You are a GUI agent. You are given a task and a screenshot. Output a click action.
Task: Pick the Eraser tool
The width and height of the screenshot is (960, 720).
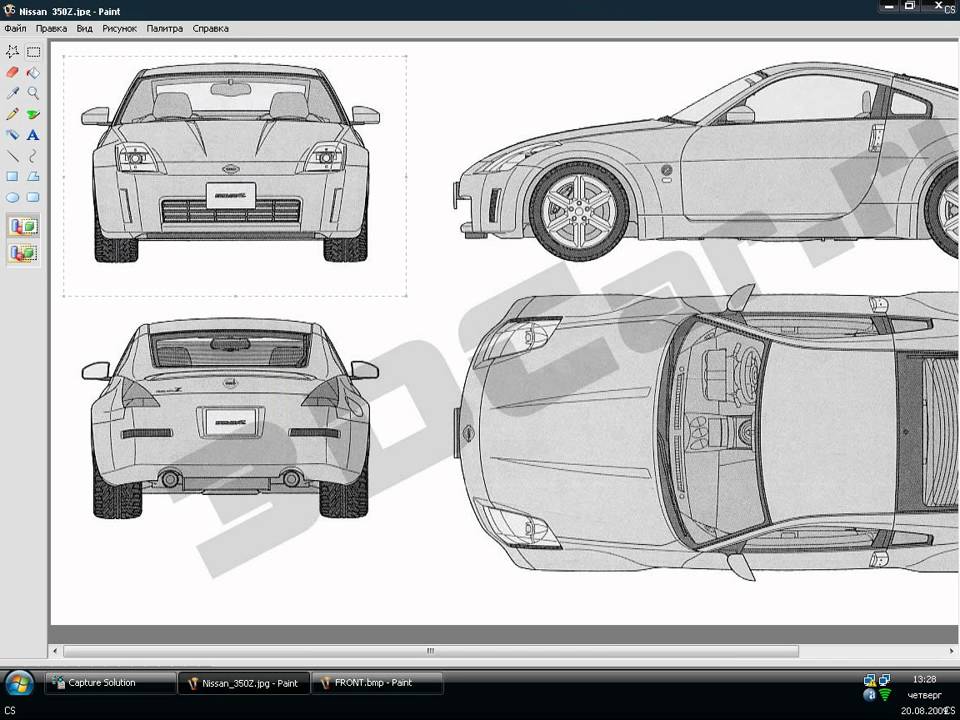pos(12,72)
